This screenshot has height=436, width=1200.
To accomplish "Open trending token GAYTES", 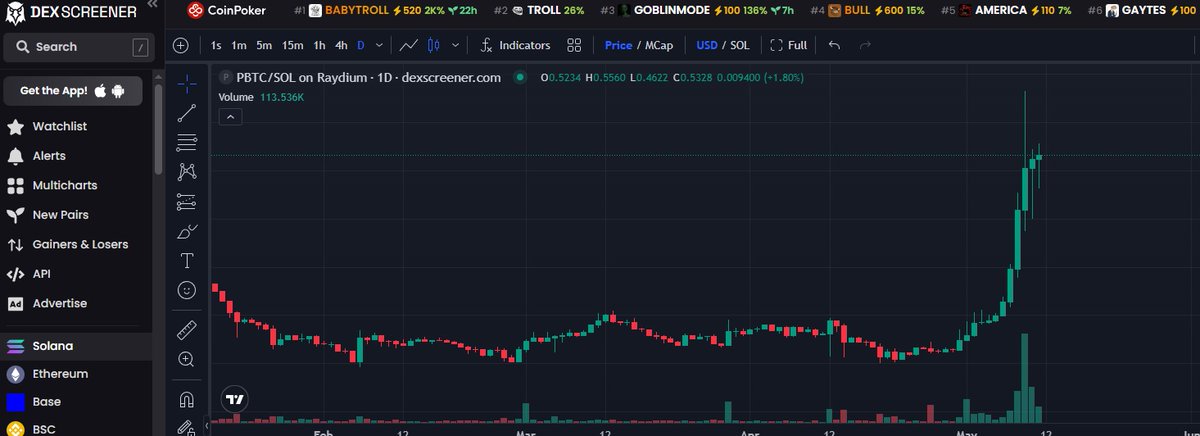I will (1140, 10).
